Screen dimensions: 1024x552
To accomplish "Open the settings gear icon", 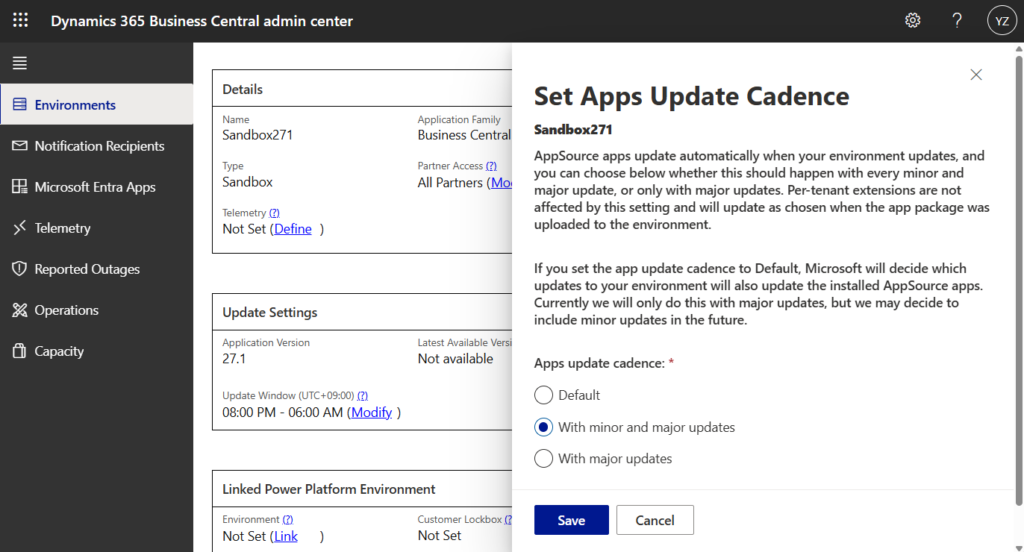I will (x=912, y=21).
